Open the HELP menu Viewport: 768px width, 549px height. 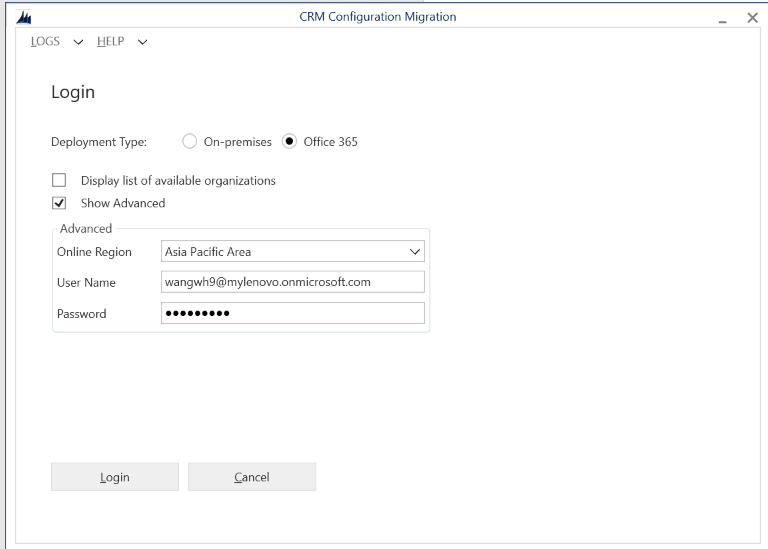pyautogui.click(x=111, y=42)
